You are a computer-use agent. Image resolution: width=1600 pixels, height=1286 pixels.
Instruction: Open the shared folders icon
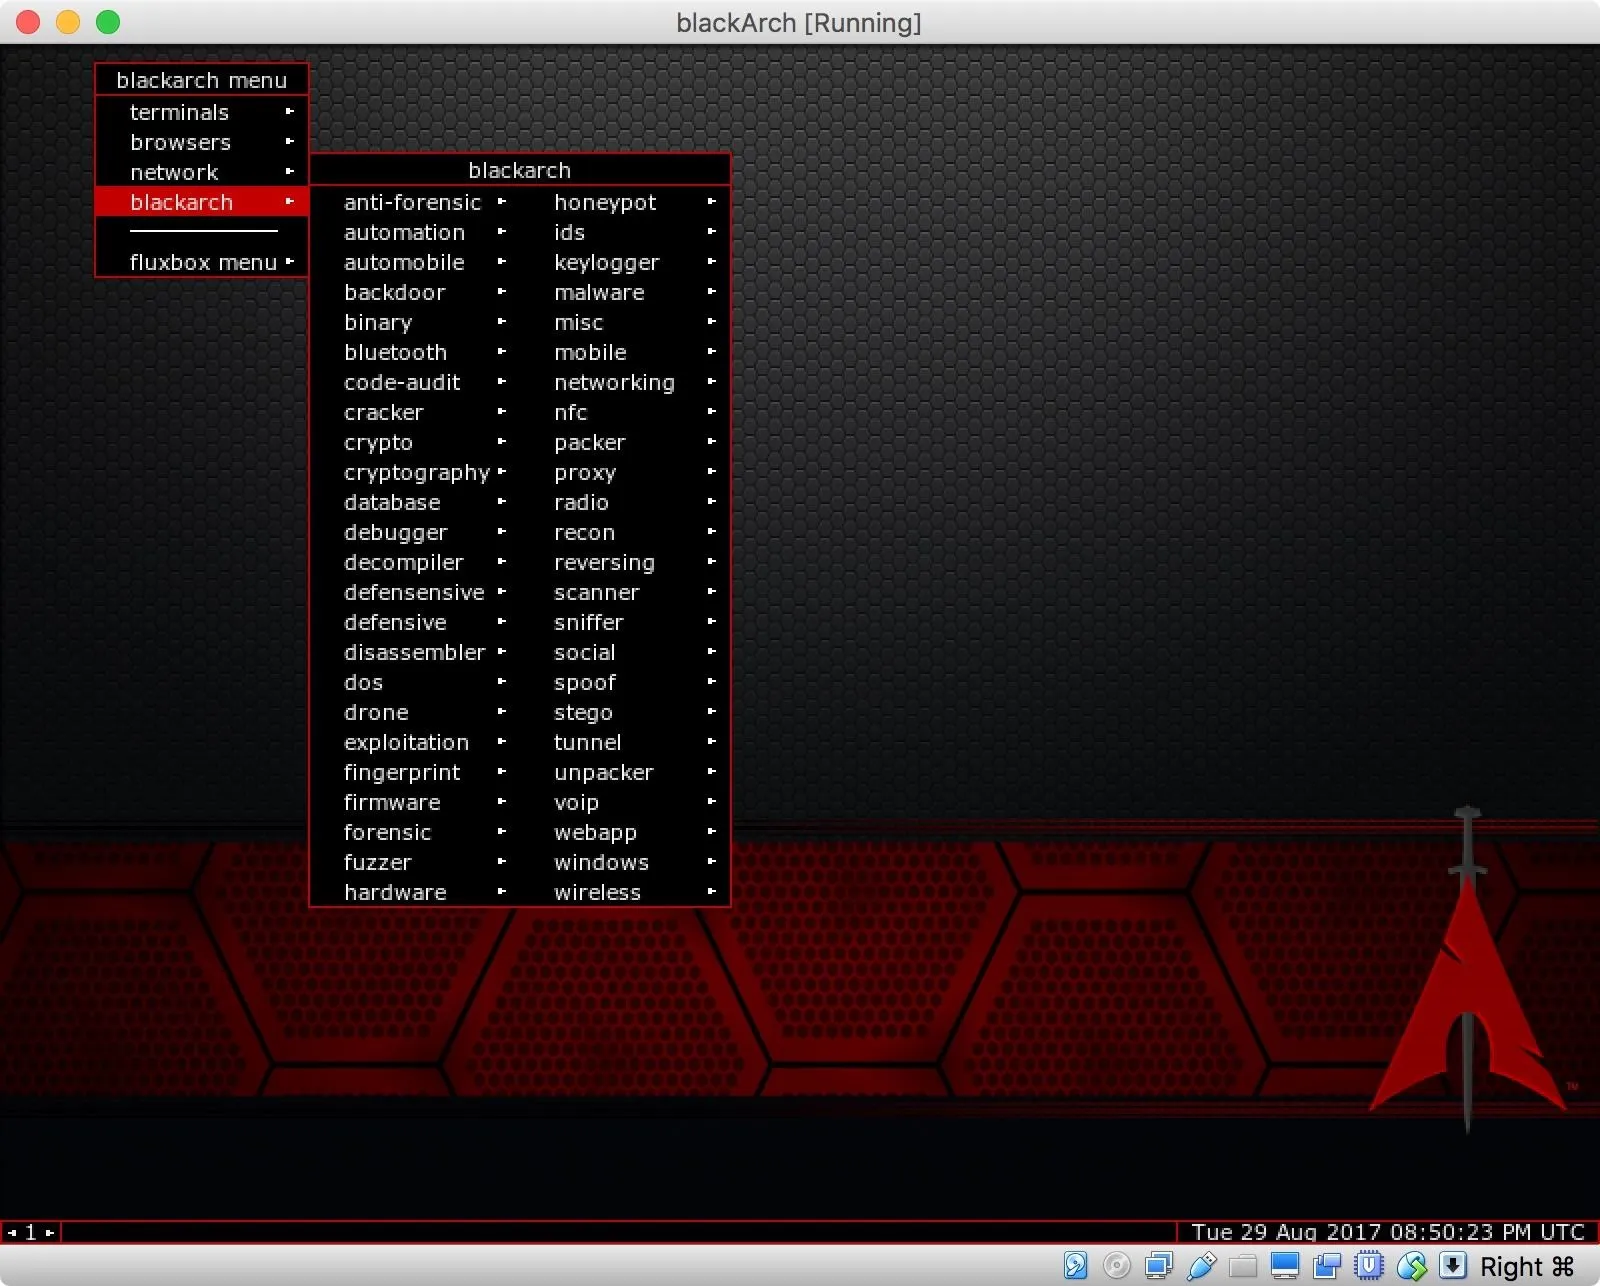coord(1243,1265)
